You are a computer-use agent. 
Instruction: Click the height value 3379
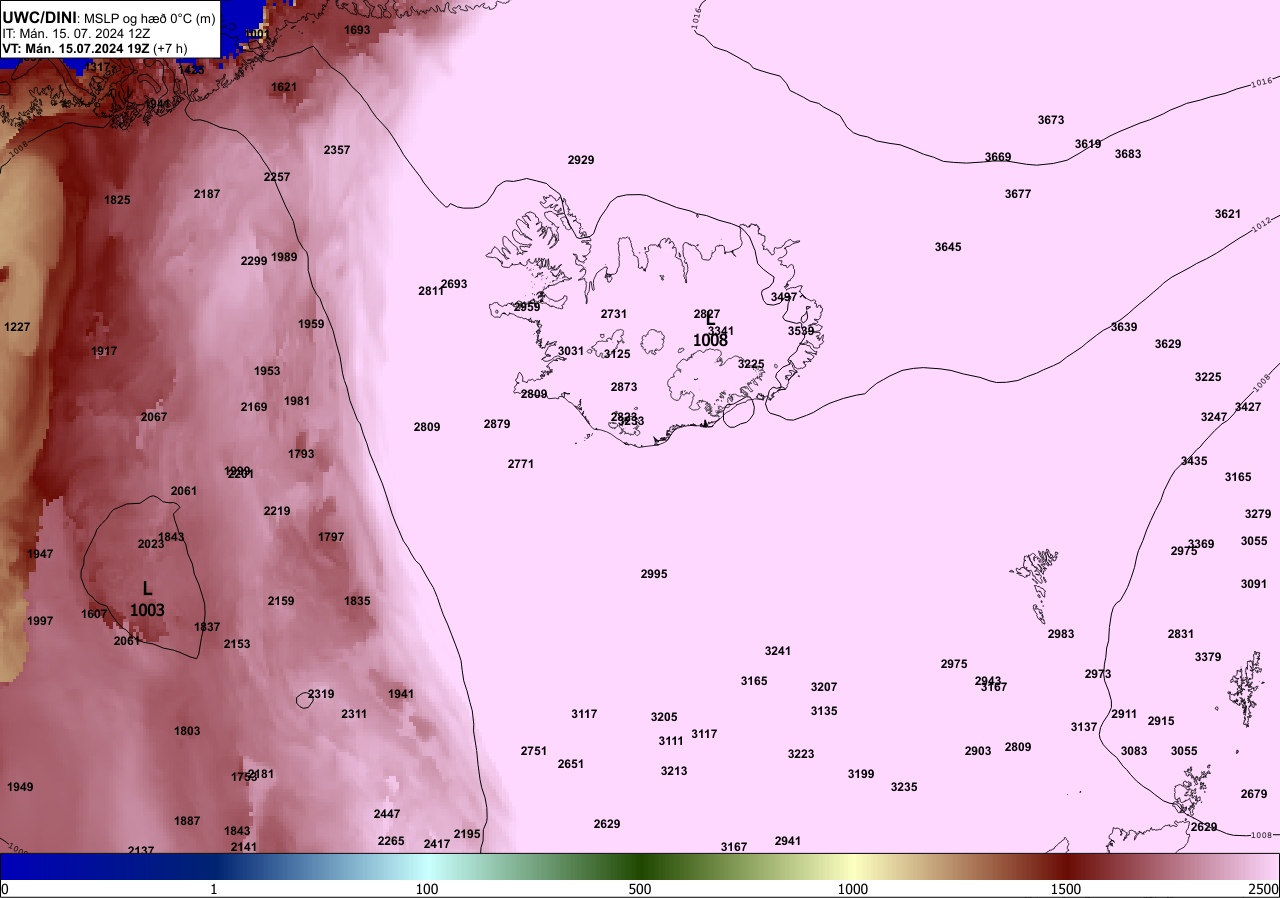point(1208,657)
